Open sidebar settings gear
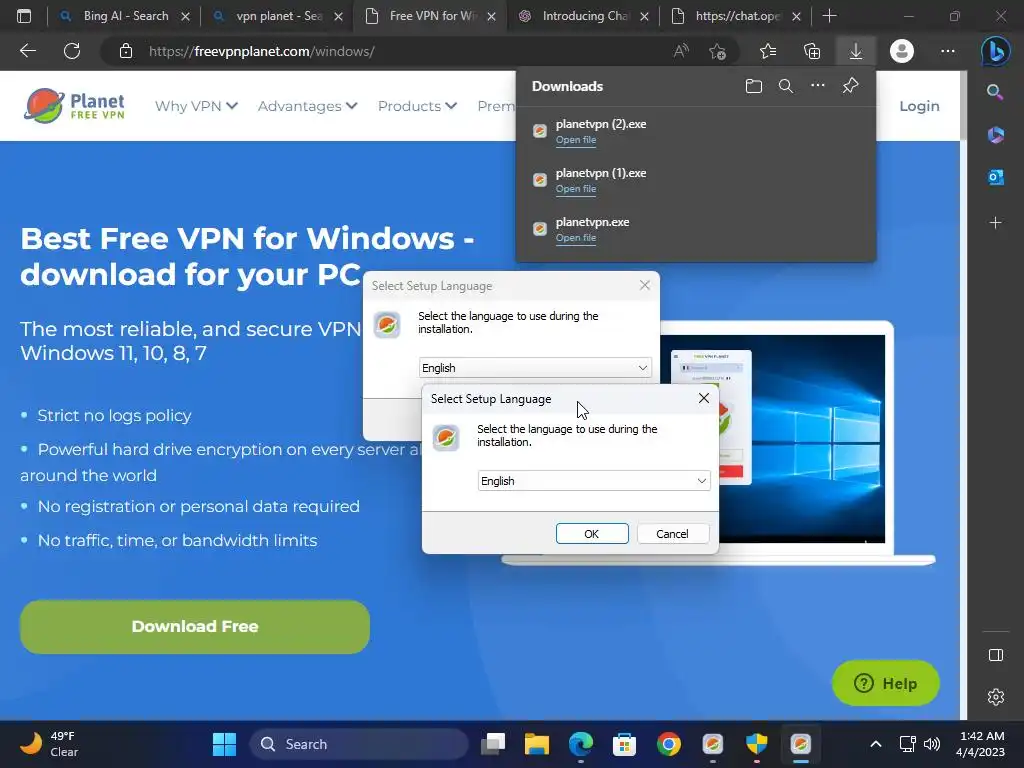Viewport: 1024px width, 768px height. click(995, 697)
